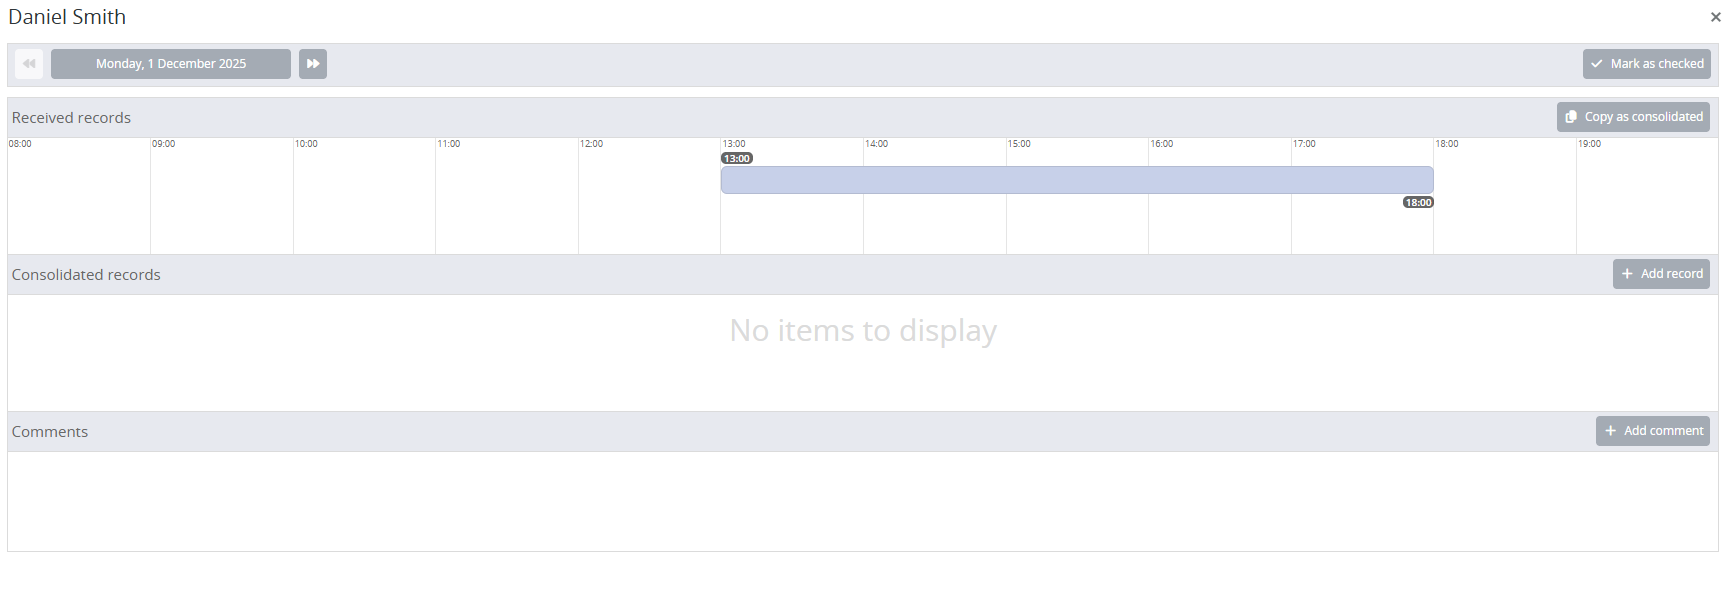Go to the previous day arrow
This screenshot has height=593, width=1726.
(x=29, y=64)
